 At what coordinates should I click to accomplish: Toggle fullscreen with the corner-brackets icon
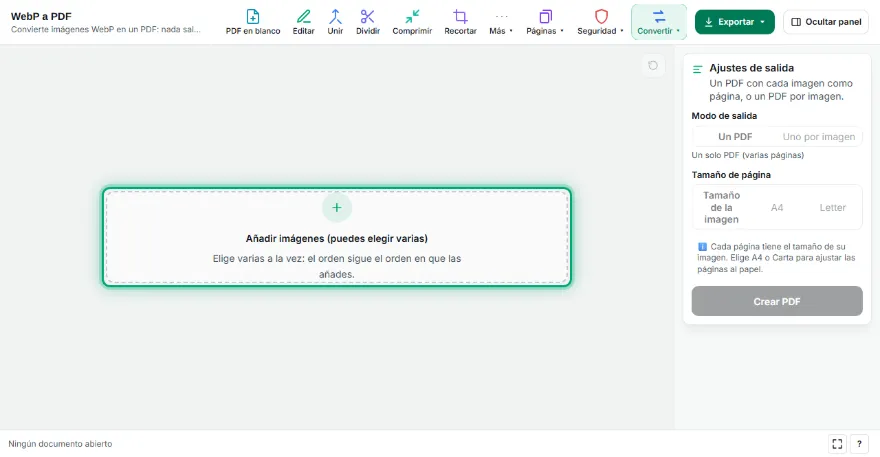837,444
